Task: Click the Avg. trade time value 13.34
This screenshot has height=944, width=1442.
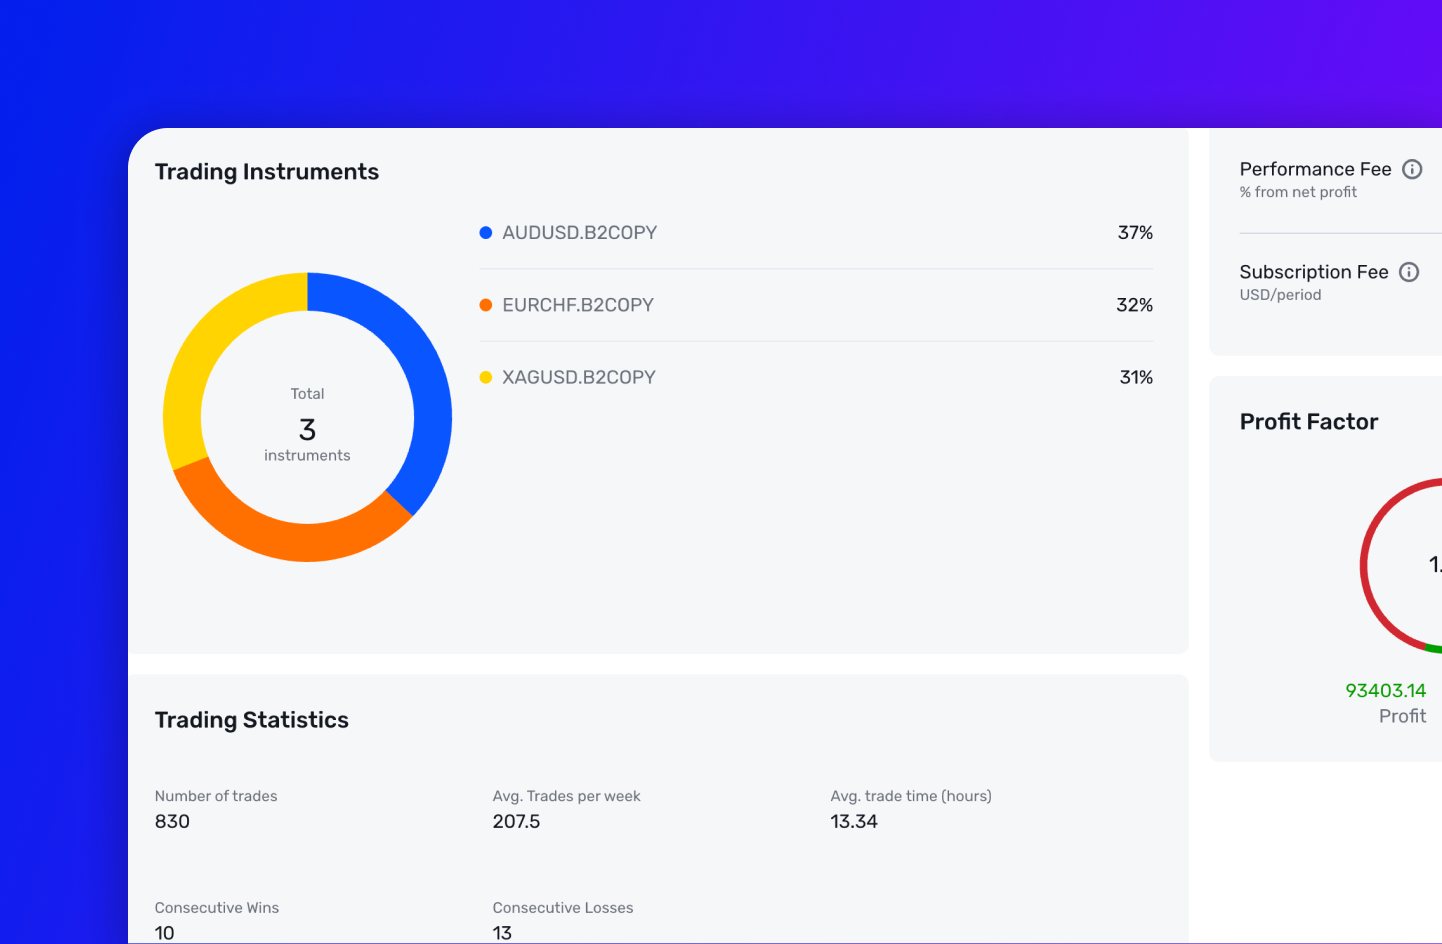Action: point(853,821)
